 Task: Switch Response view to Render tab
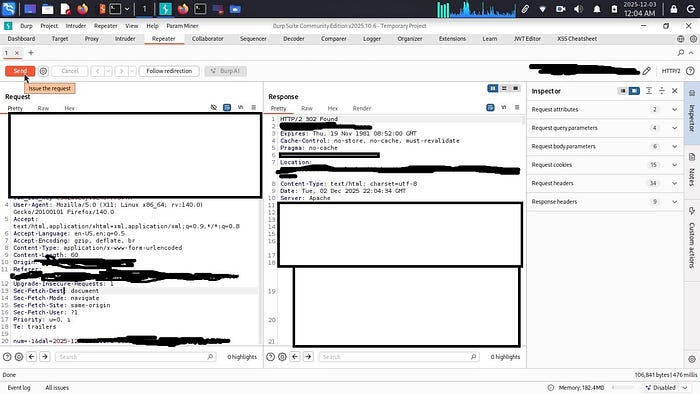point(362,108)
